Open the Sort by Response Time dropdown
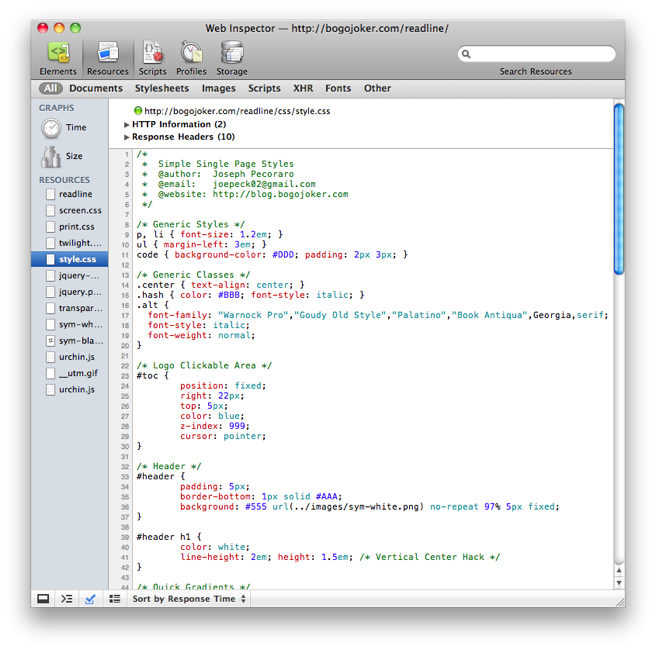Viewport: 656px width, 650px height. coord(189,599)
